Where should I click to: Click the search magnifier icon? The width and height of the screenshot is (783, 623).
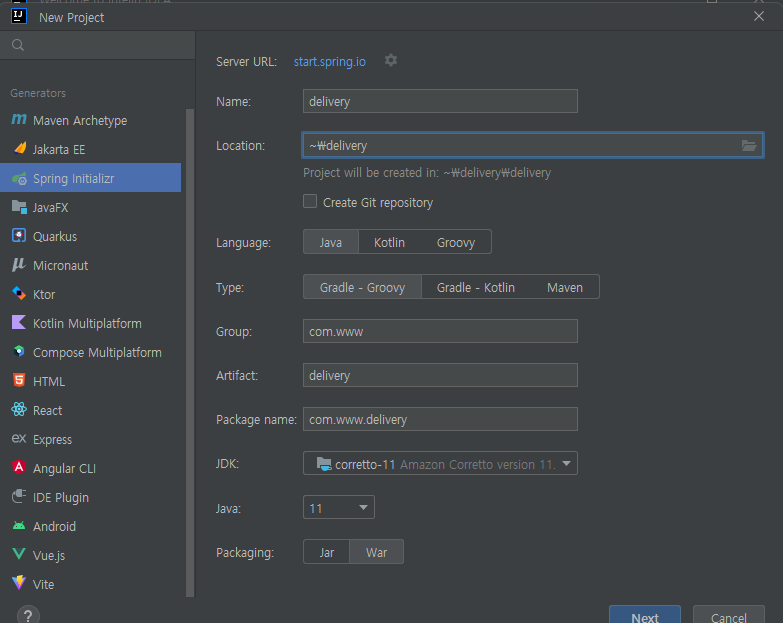coord(17,45)
